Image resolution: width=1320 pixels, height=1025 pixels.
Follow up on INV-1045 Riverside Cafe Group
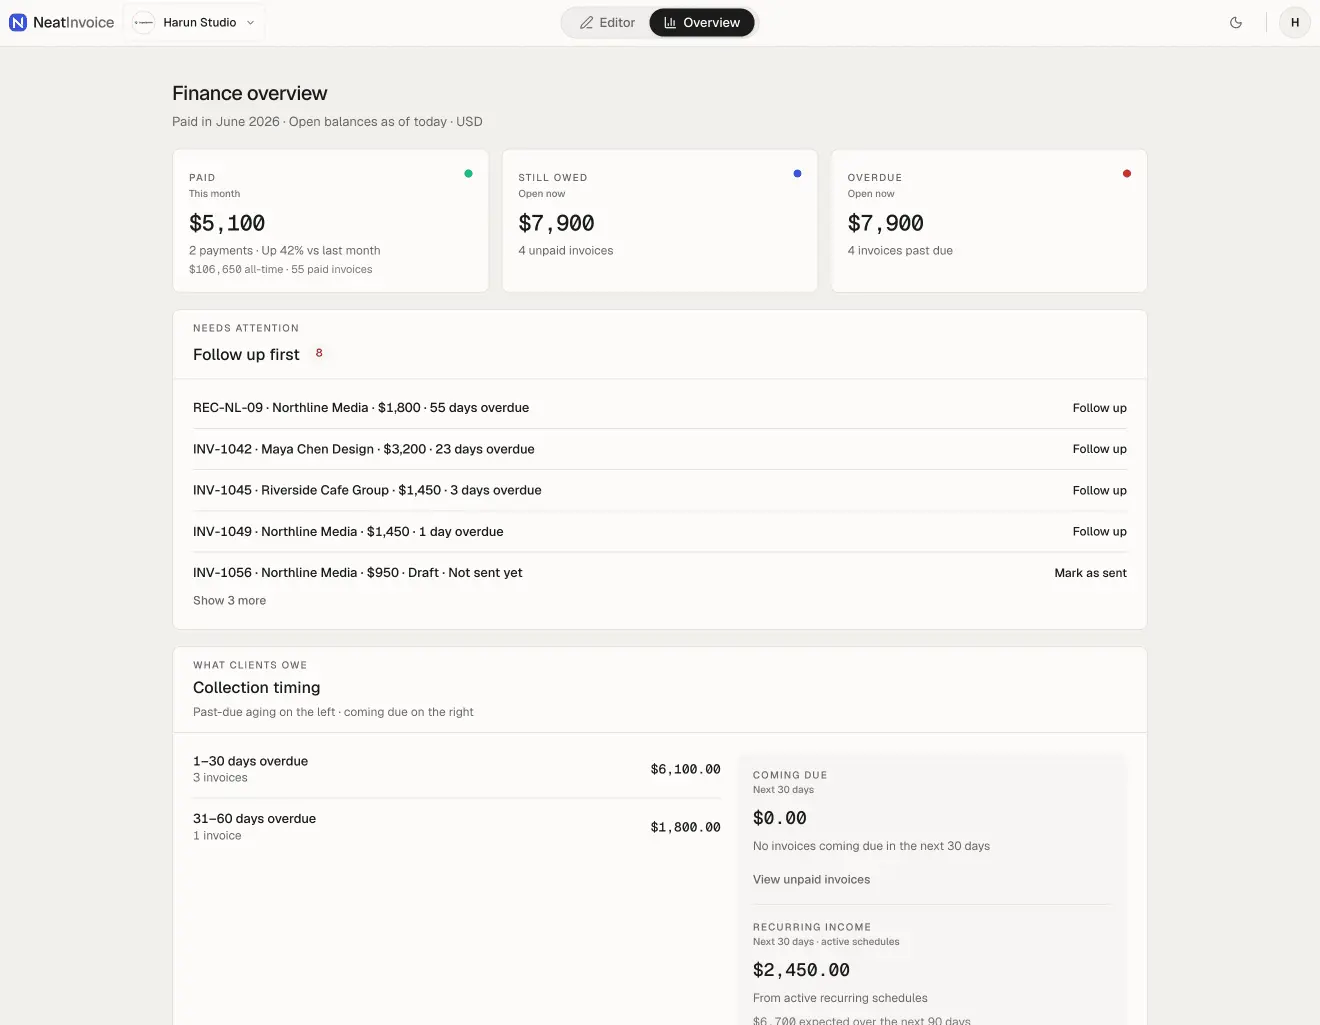(x=1099, y=490)
